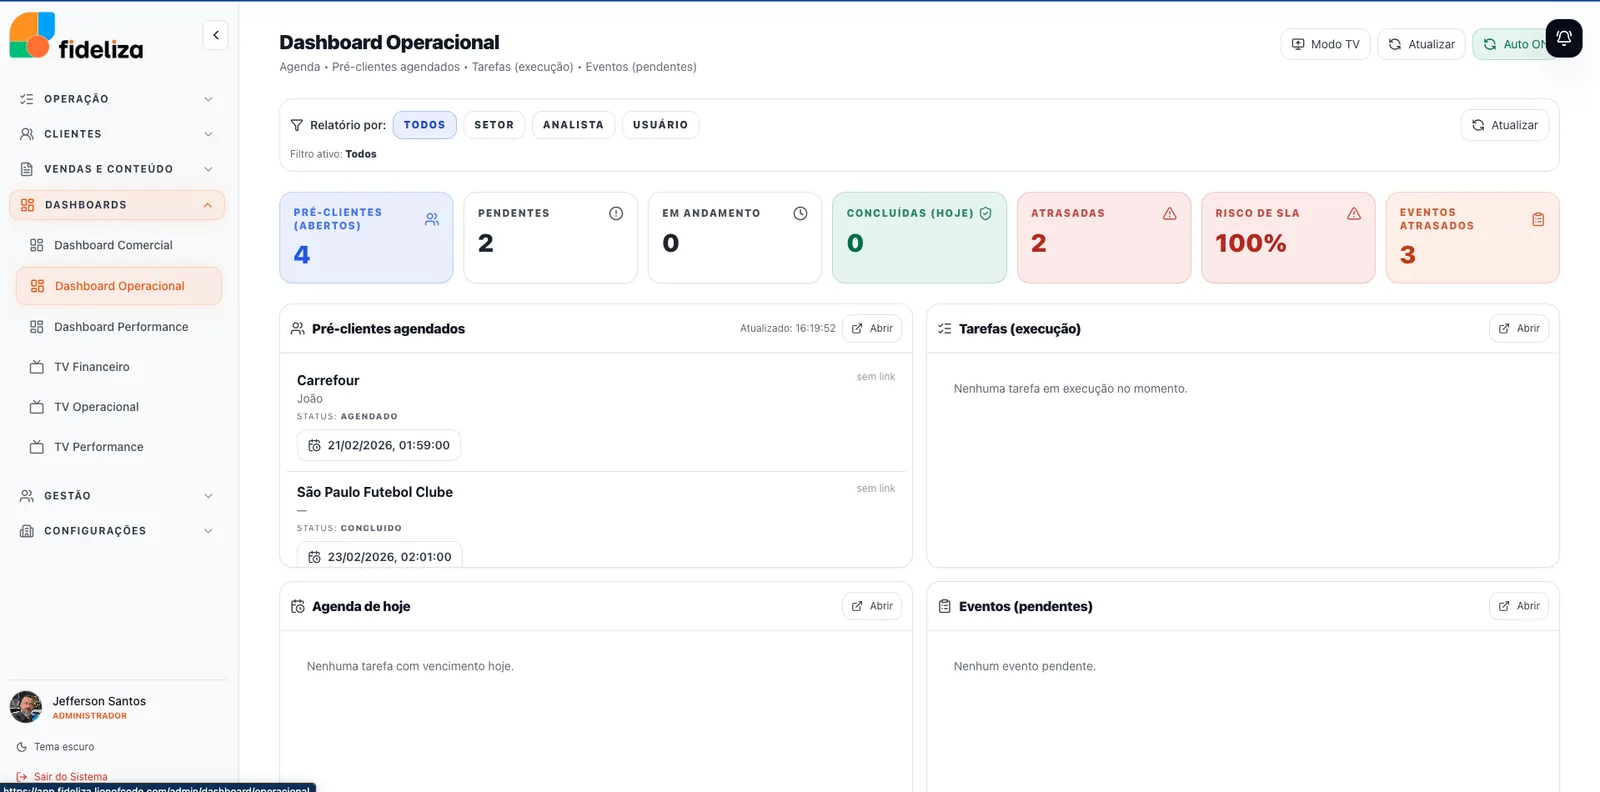This screenshot has height=792, width=1600.
Task: Select the Usuário report filter
Action: (x=660, y=125)
